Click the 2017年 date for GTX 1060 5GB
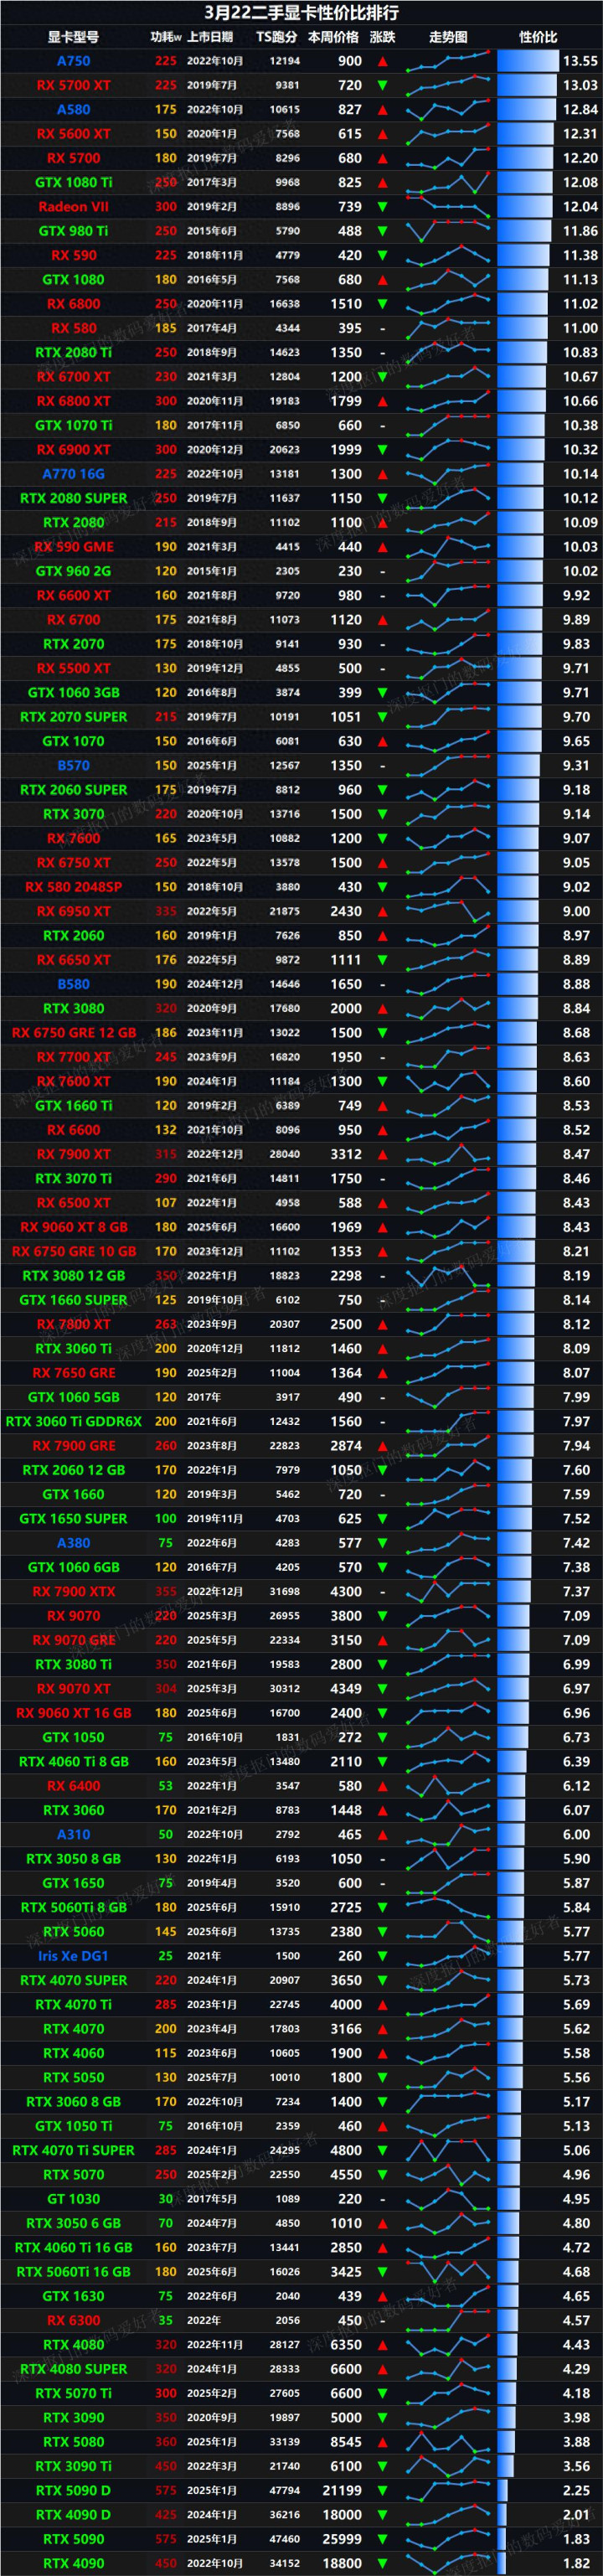 203,1398
